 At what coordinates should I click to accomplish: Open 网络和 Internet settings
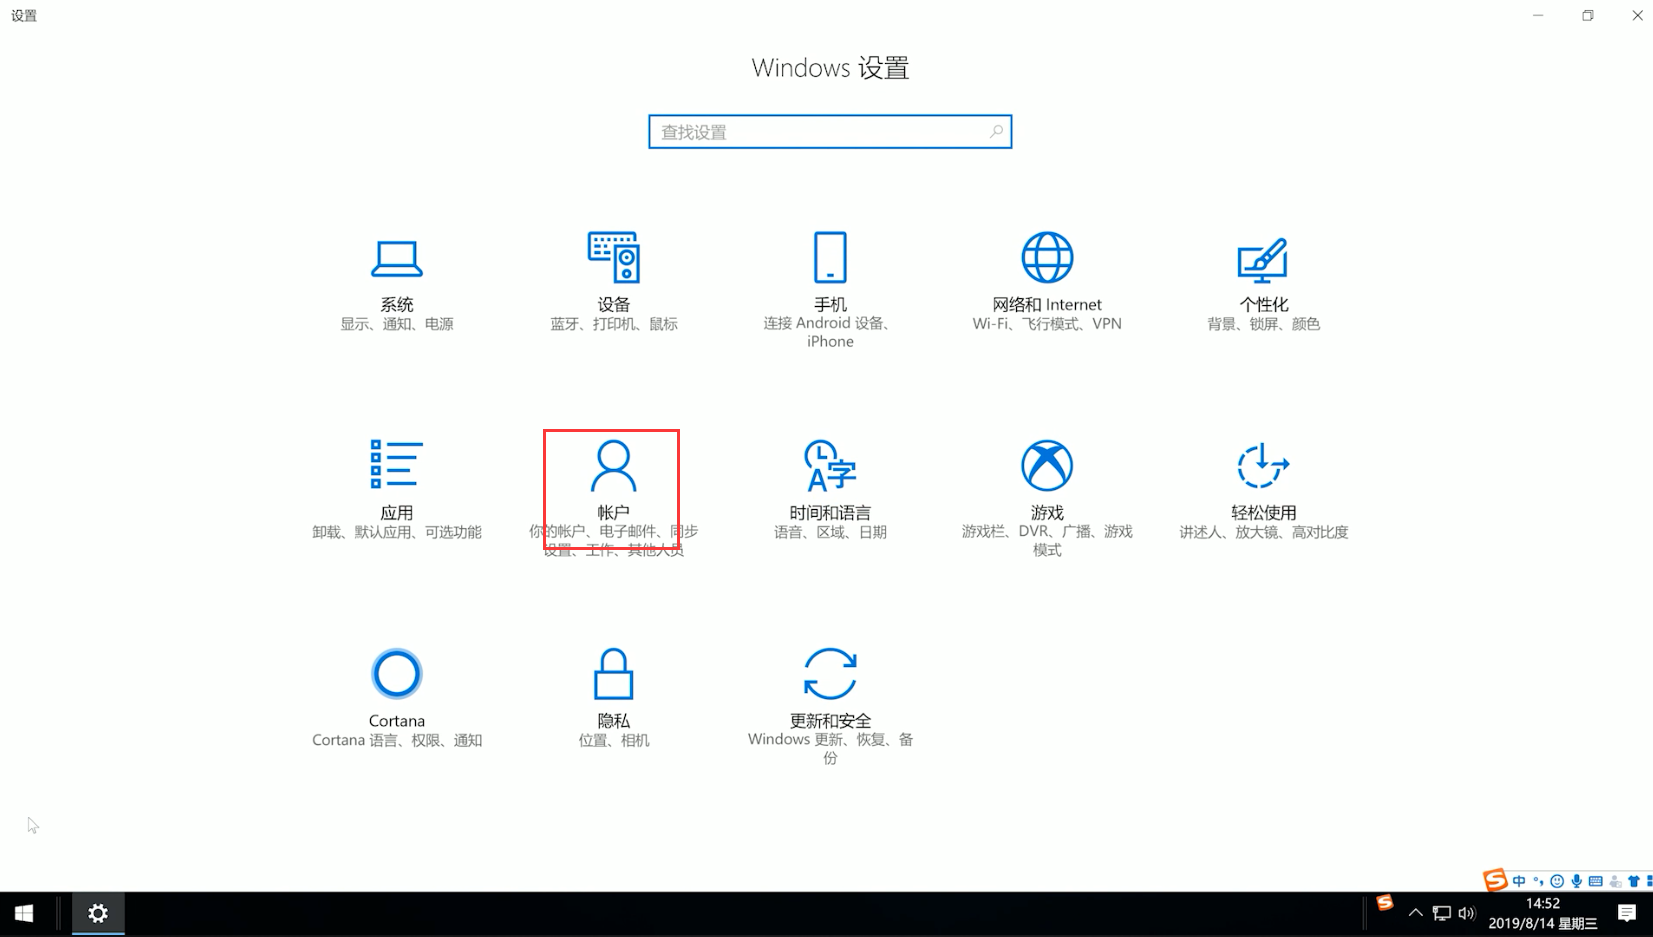(1047, 283)
